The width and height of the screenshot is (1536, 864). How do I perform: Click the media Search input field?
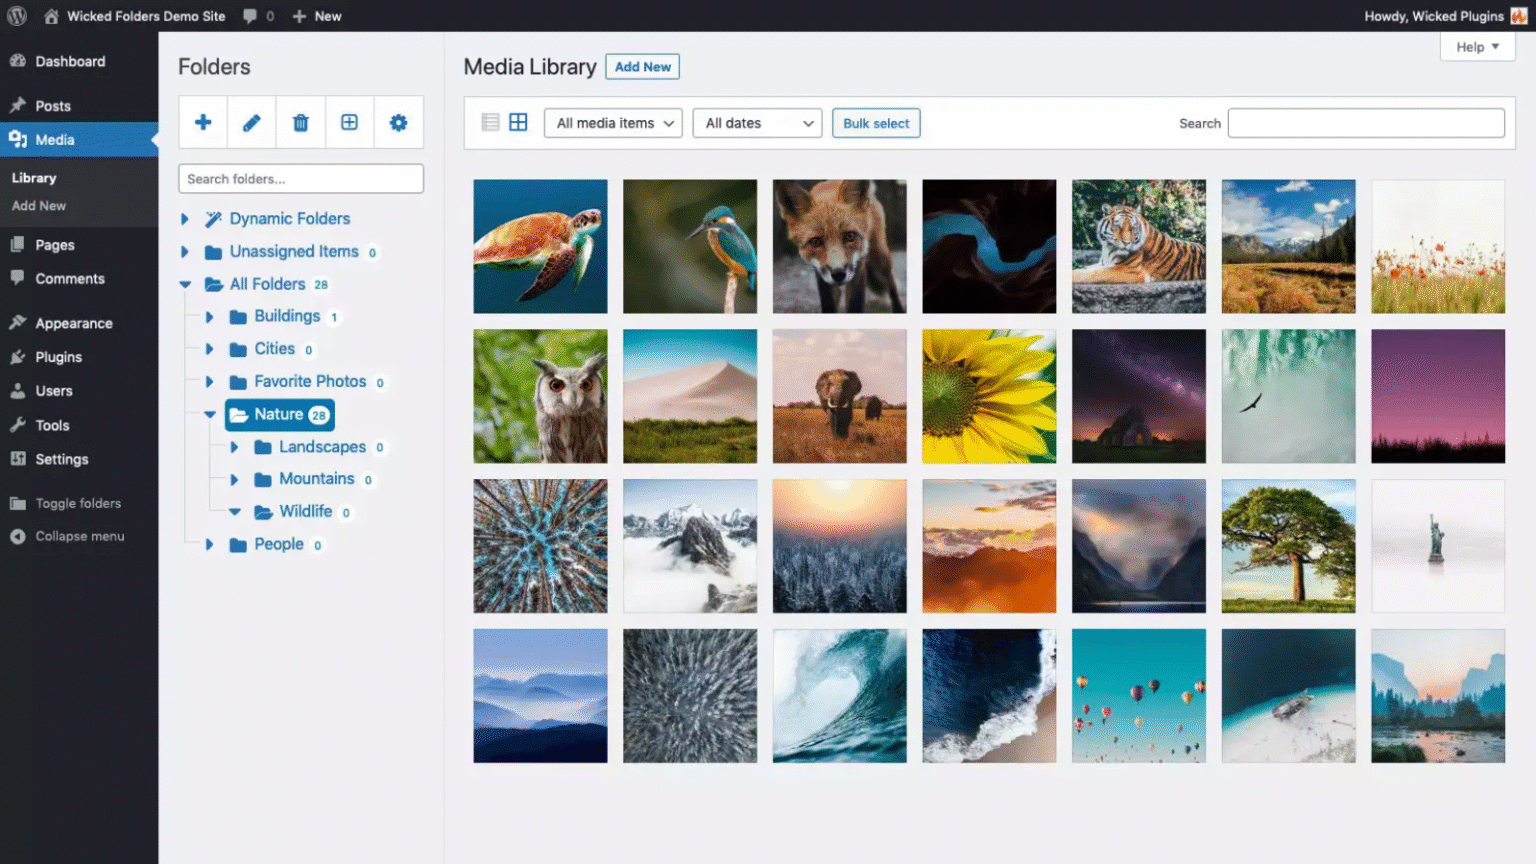click(x=1366, y=123)
